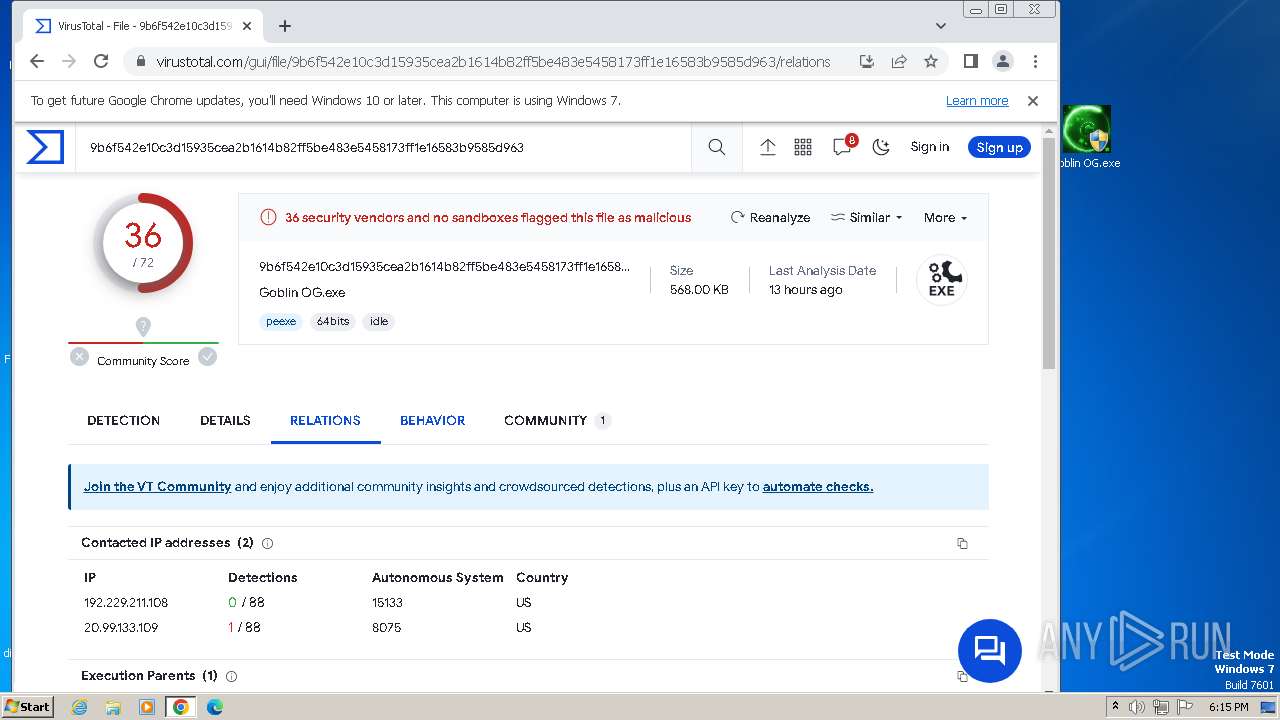Click community score upvote check icon
The width and height of the screenshot is (1280, 720).
[207, 356]
